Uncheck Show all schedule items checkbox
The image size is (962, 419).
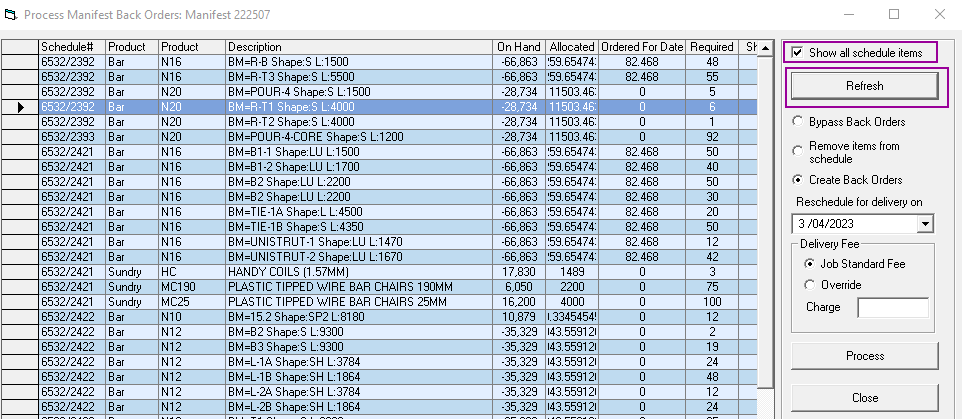tap(797, 53)
